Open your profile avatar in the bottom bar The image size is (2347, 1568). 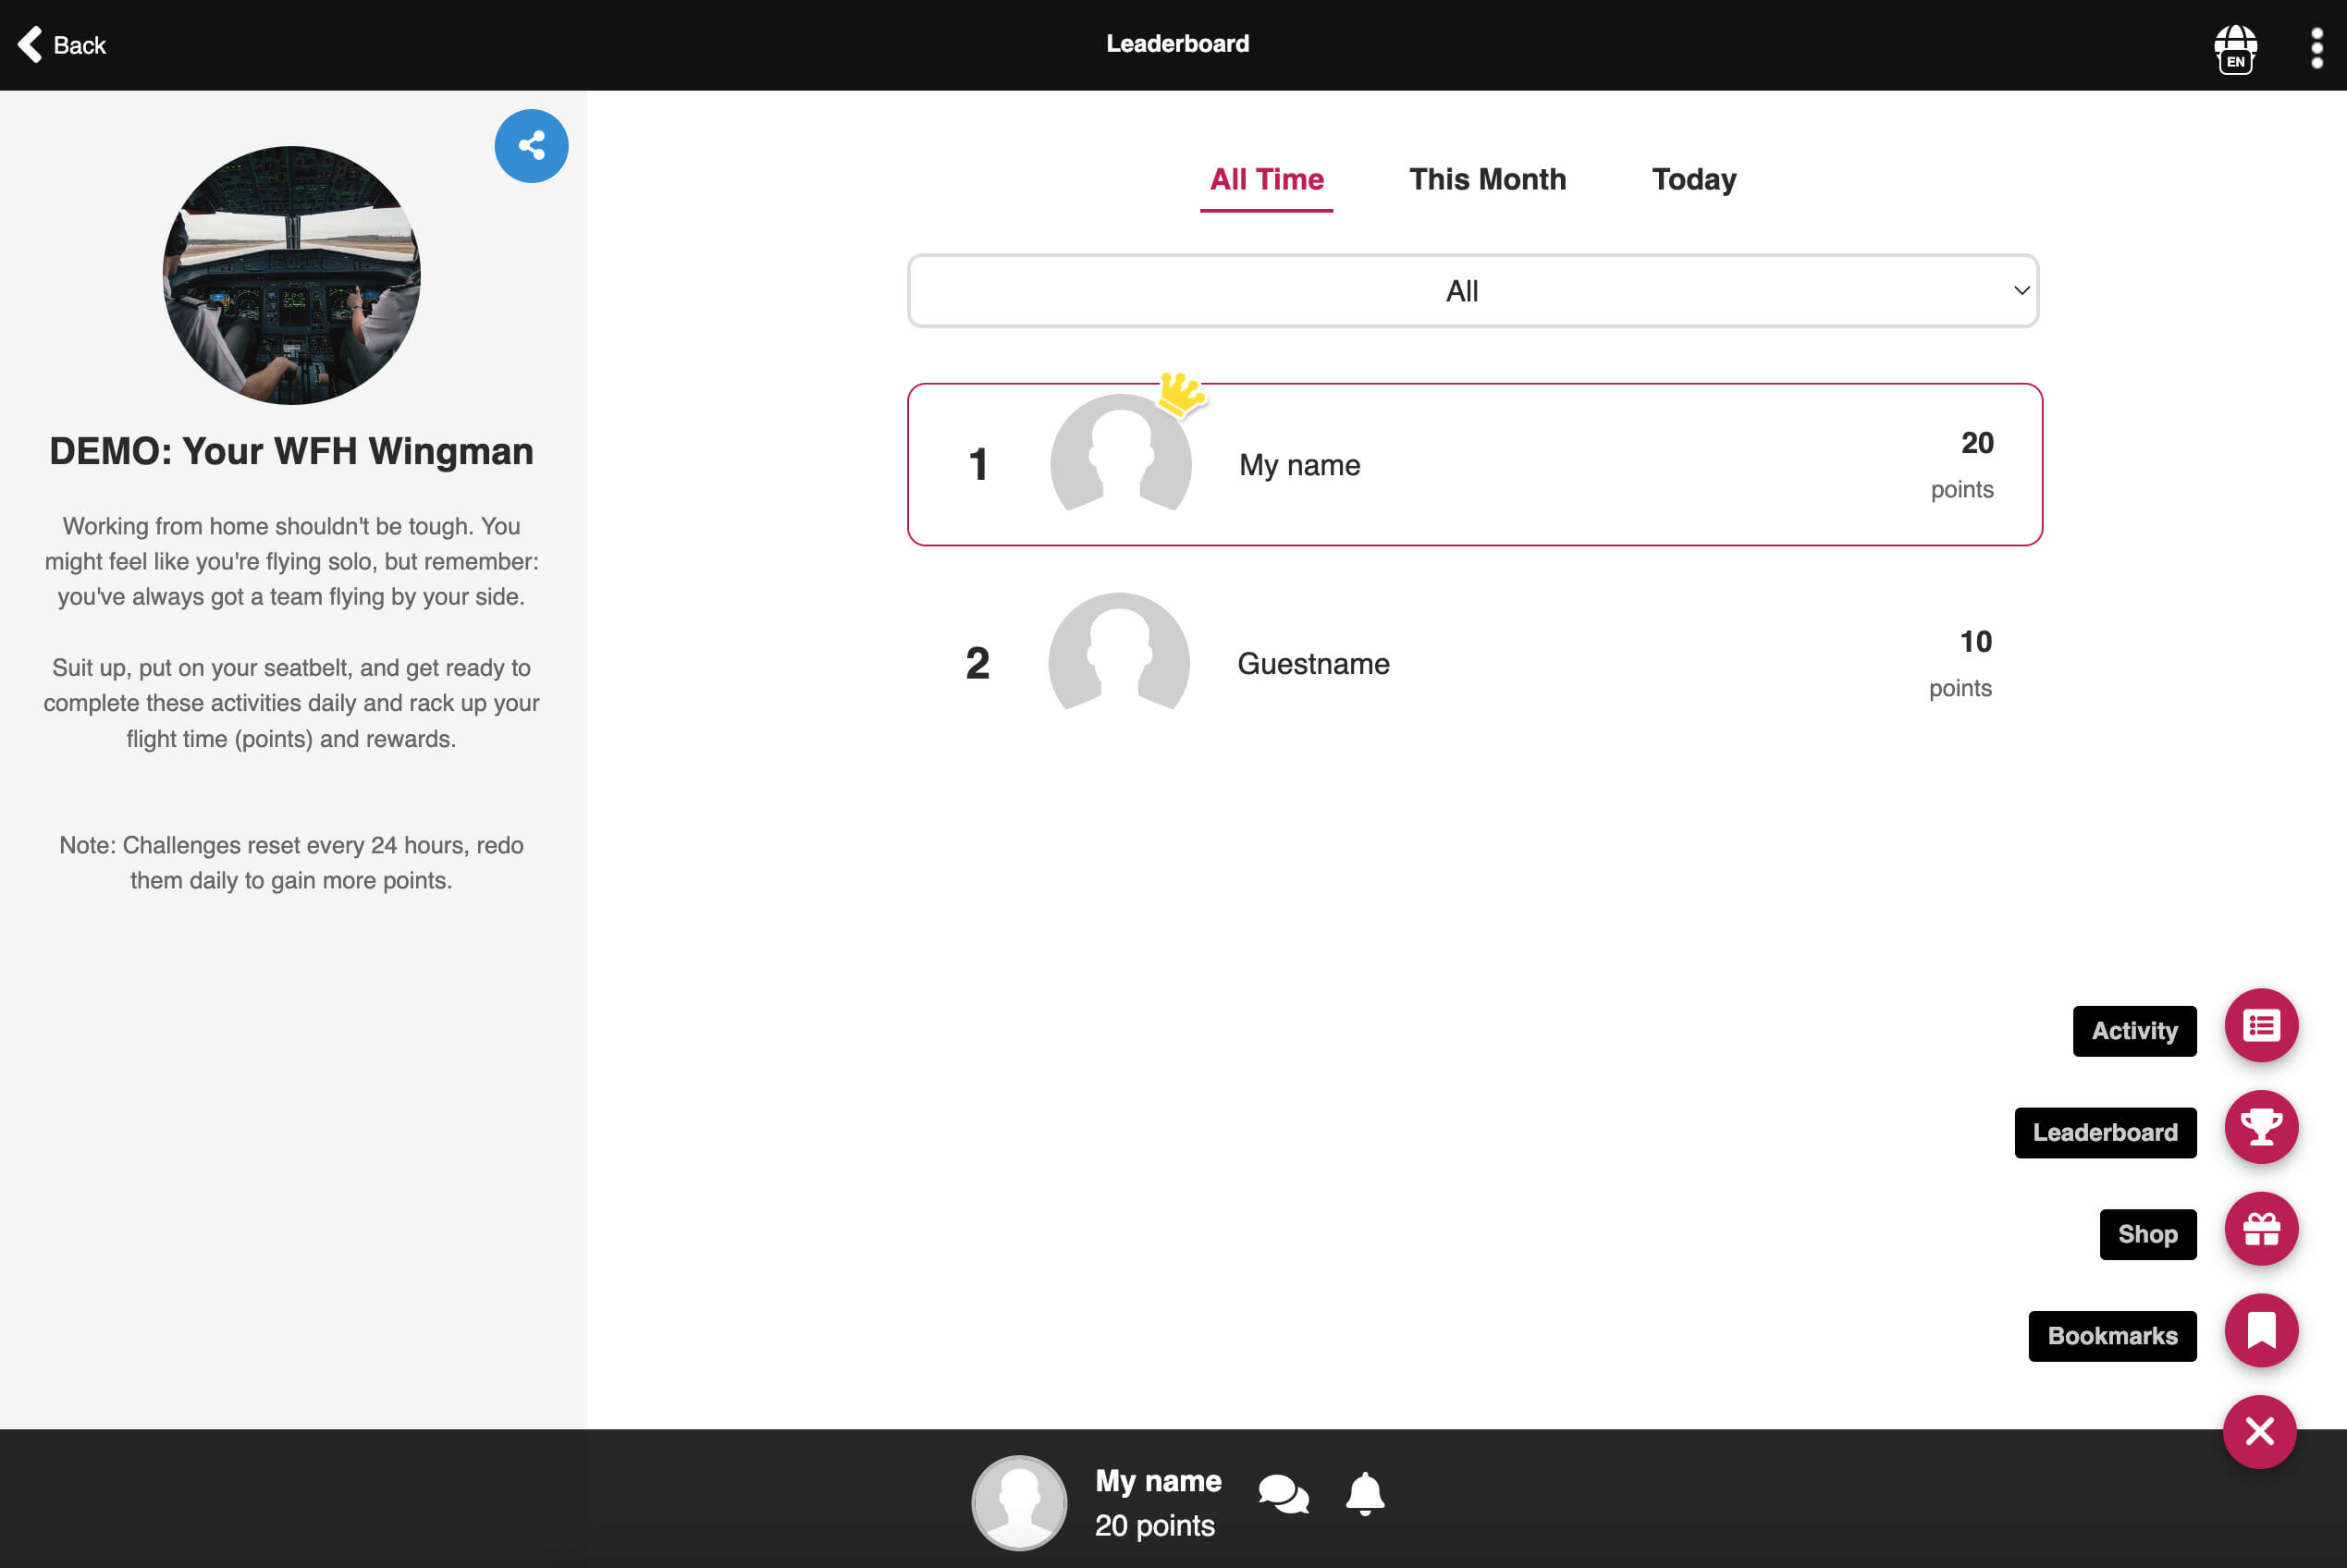coord(1019,1501)
